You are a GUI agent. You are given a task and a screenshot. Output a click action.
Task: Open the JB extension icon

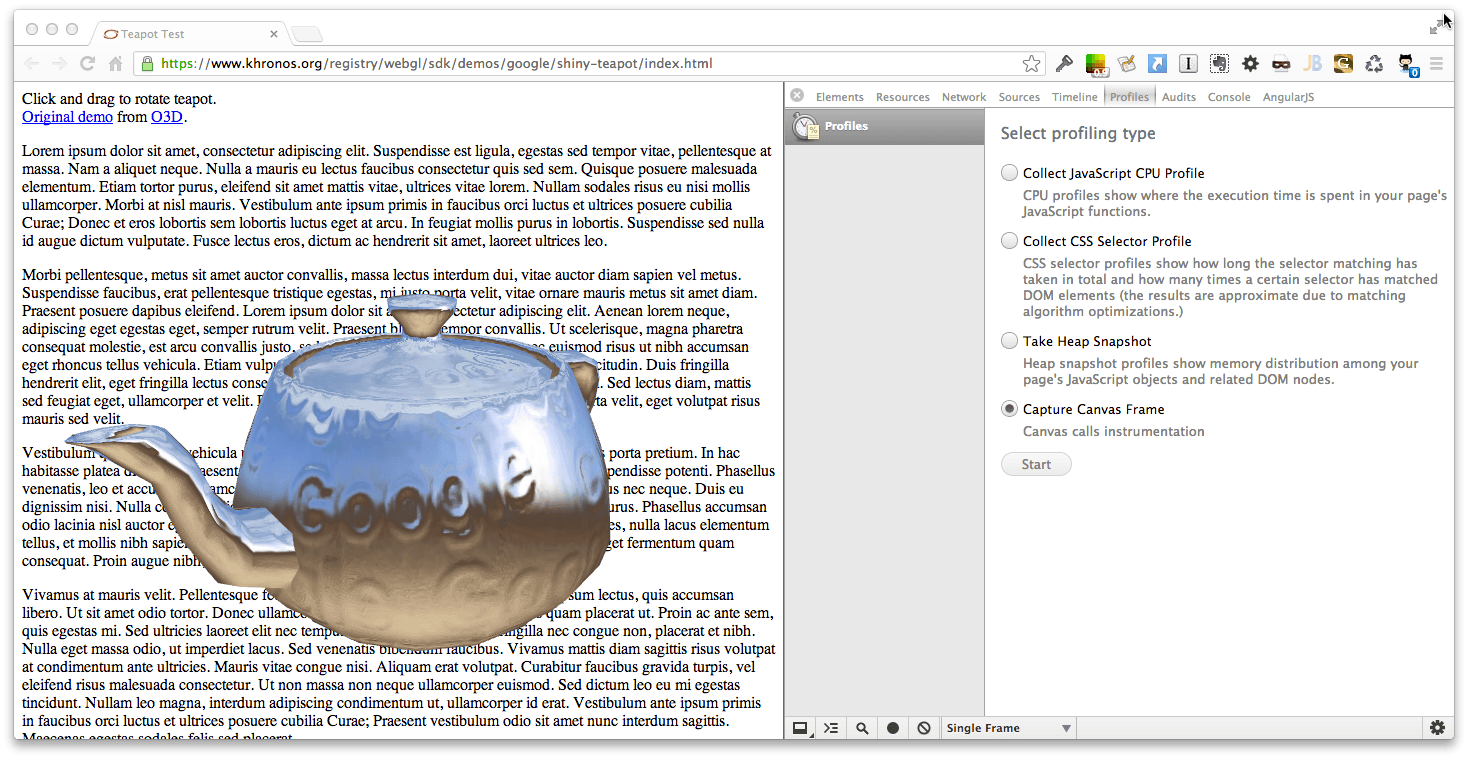[x=1312, y=64]
